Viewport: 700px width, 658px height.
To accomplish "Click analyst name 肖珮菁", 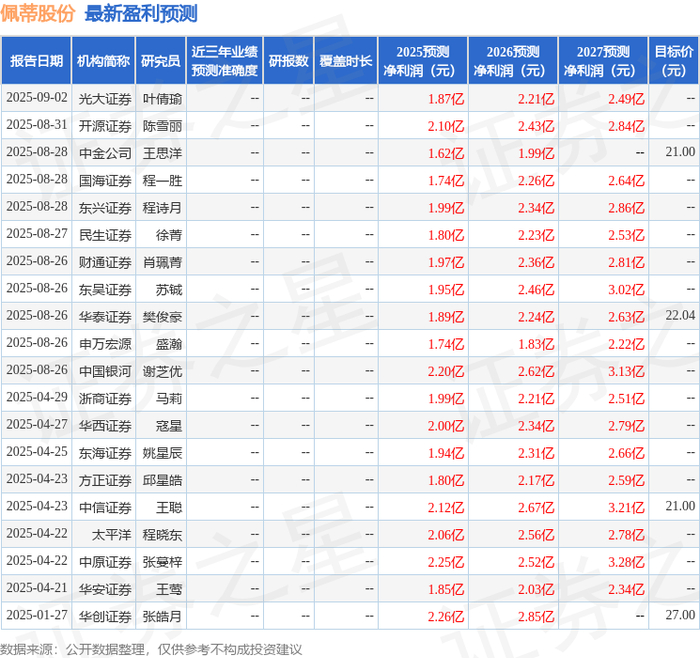I will [x=162, y=262].
